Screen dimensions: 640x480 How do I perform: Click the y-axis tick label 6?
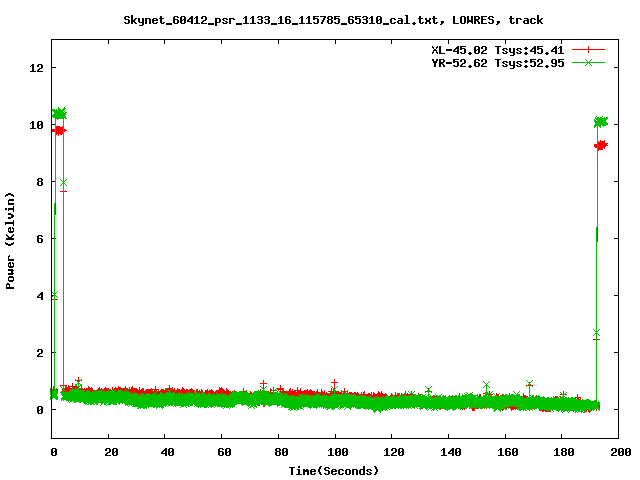pyautogui.click(x=40, y=239)
